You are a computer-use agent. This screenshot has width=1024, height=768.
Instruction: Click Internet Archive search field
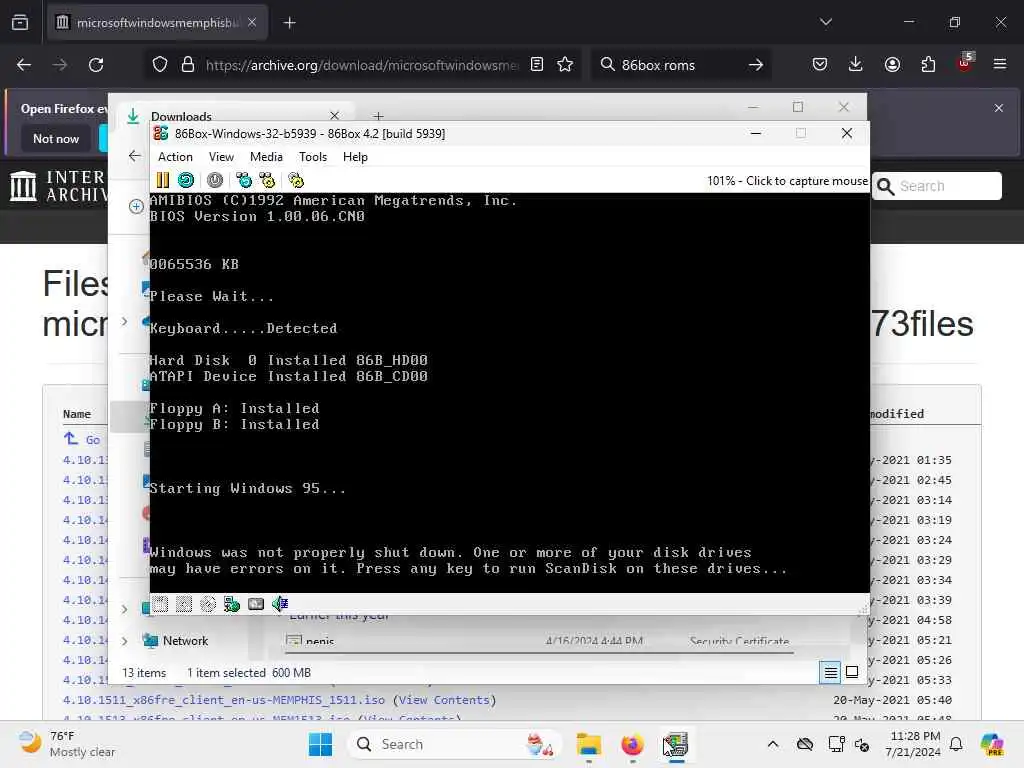(938, 186)
